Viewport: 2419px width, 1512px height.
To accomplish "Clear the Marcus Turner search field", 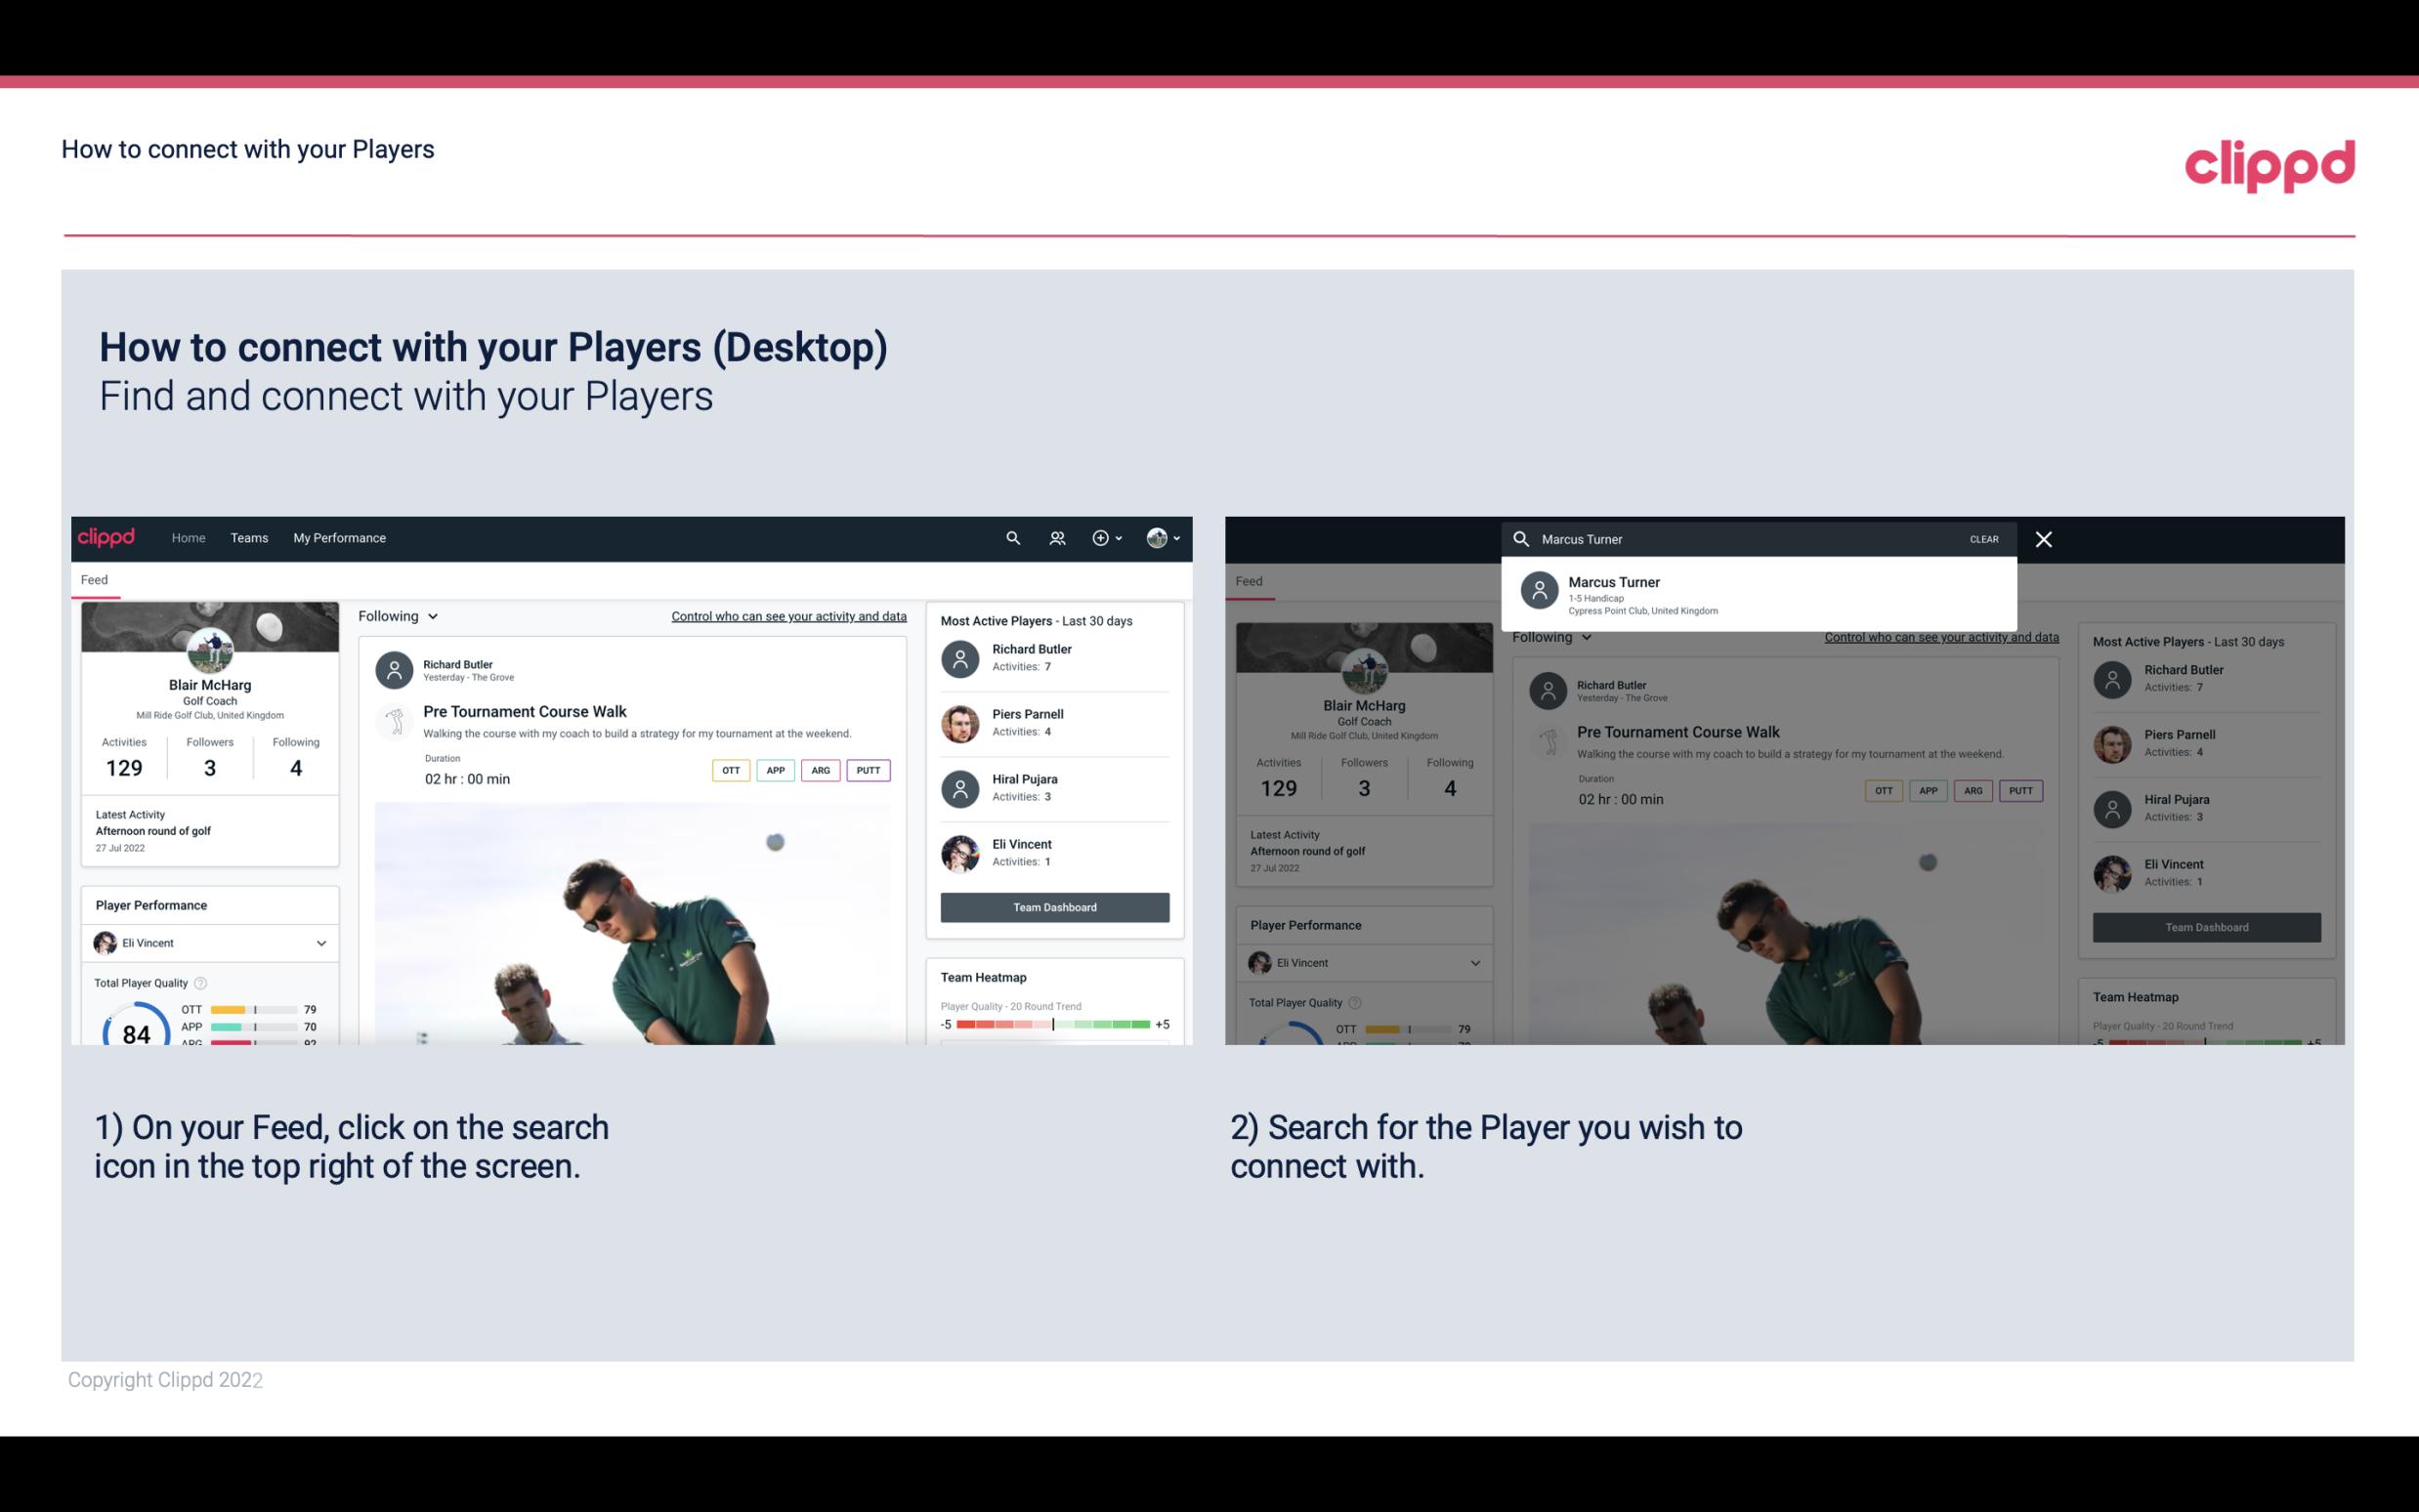I will pos(1983,538).
